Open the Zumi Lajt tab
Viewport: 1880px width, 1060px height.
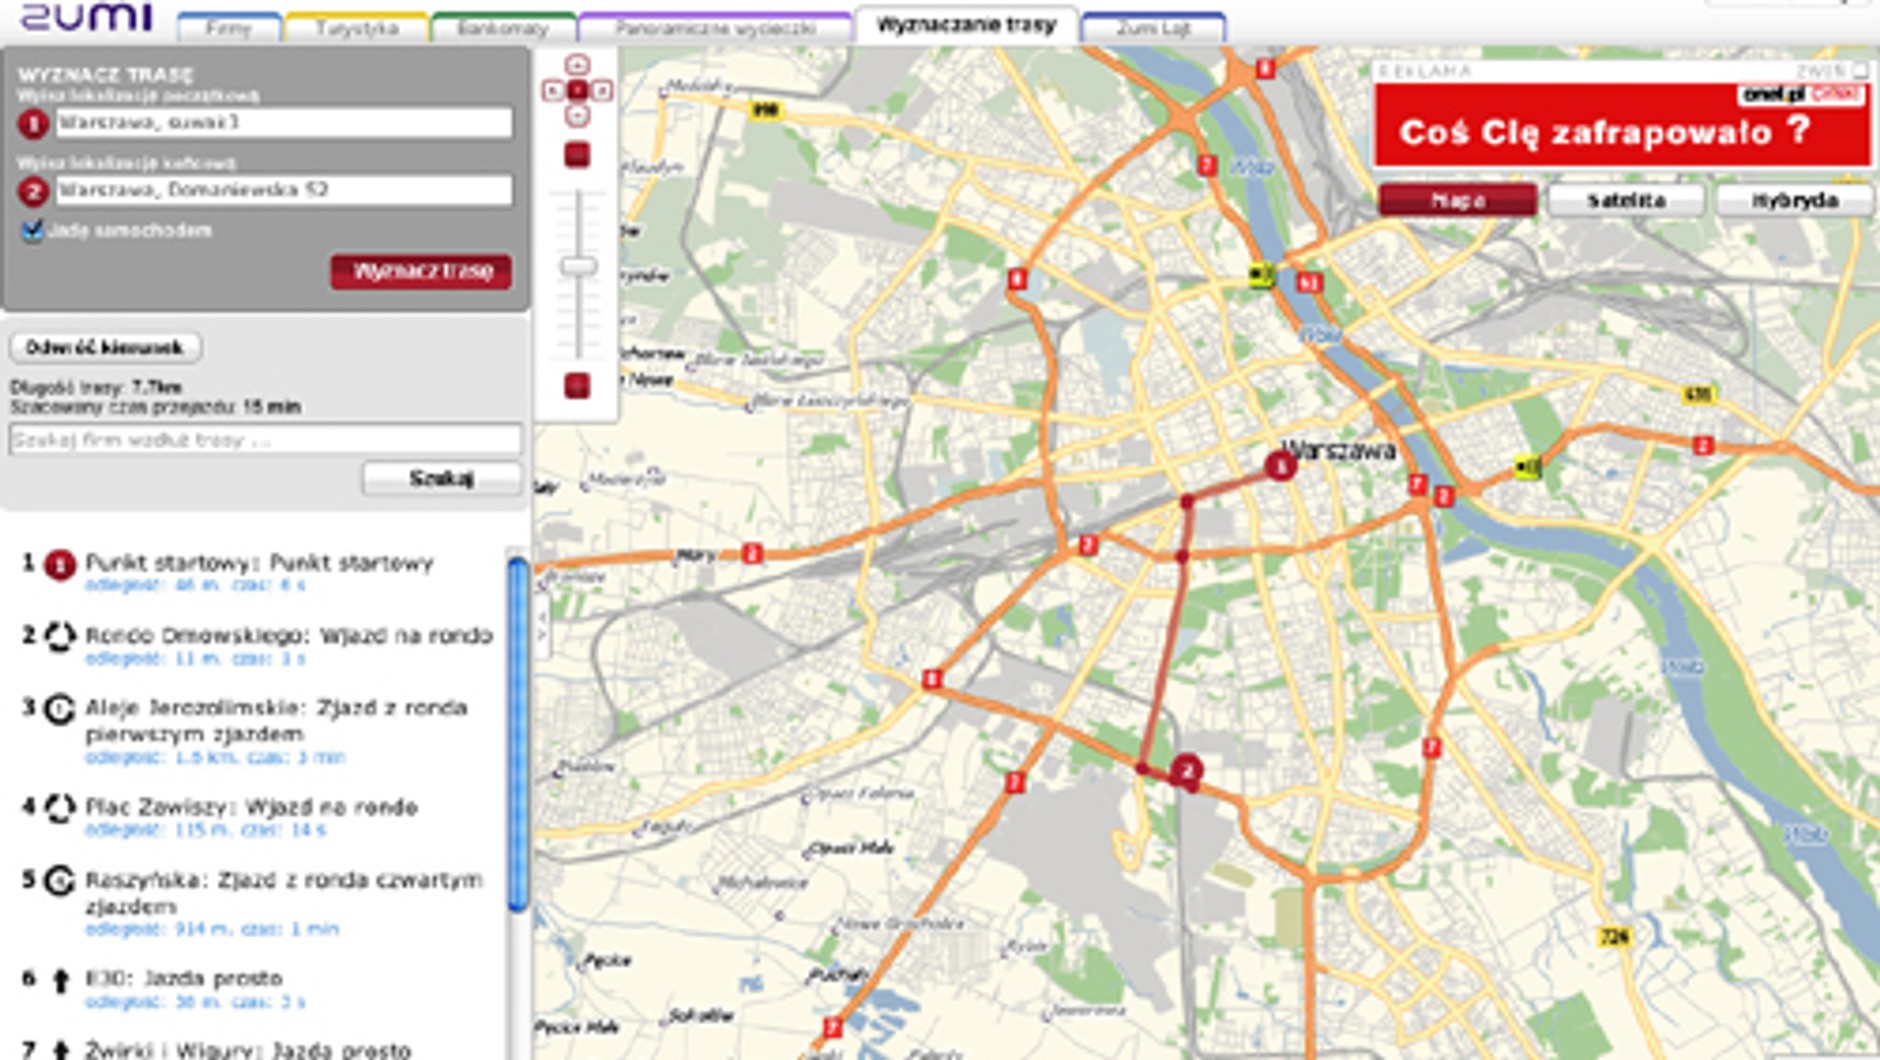tap(1153, 28)
